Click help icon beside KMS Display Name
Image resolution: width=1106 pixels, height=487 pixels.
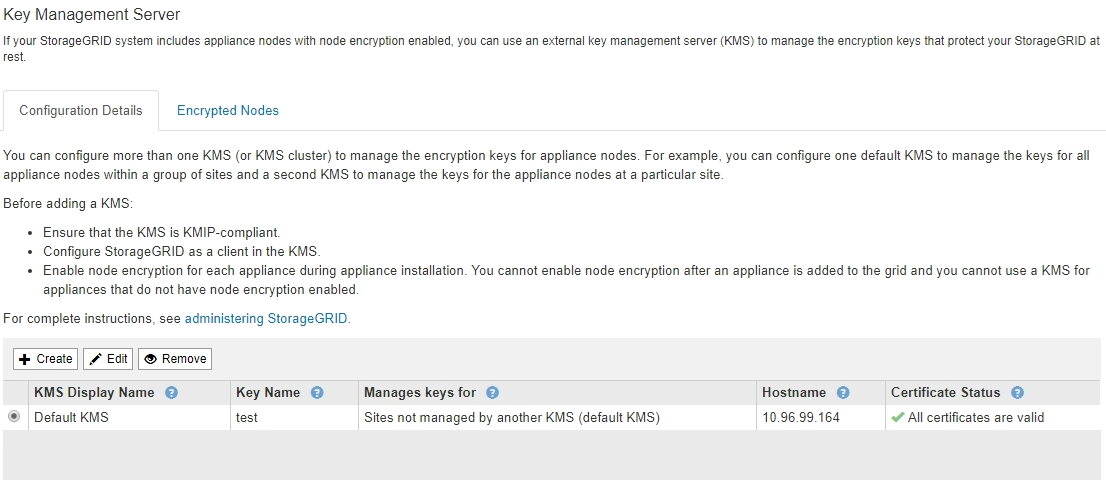[x=171, y=393]
